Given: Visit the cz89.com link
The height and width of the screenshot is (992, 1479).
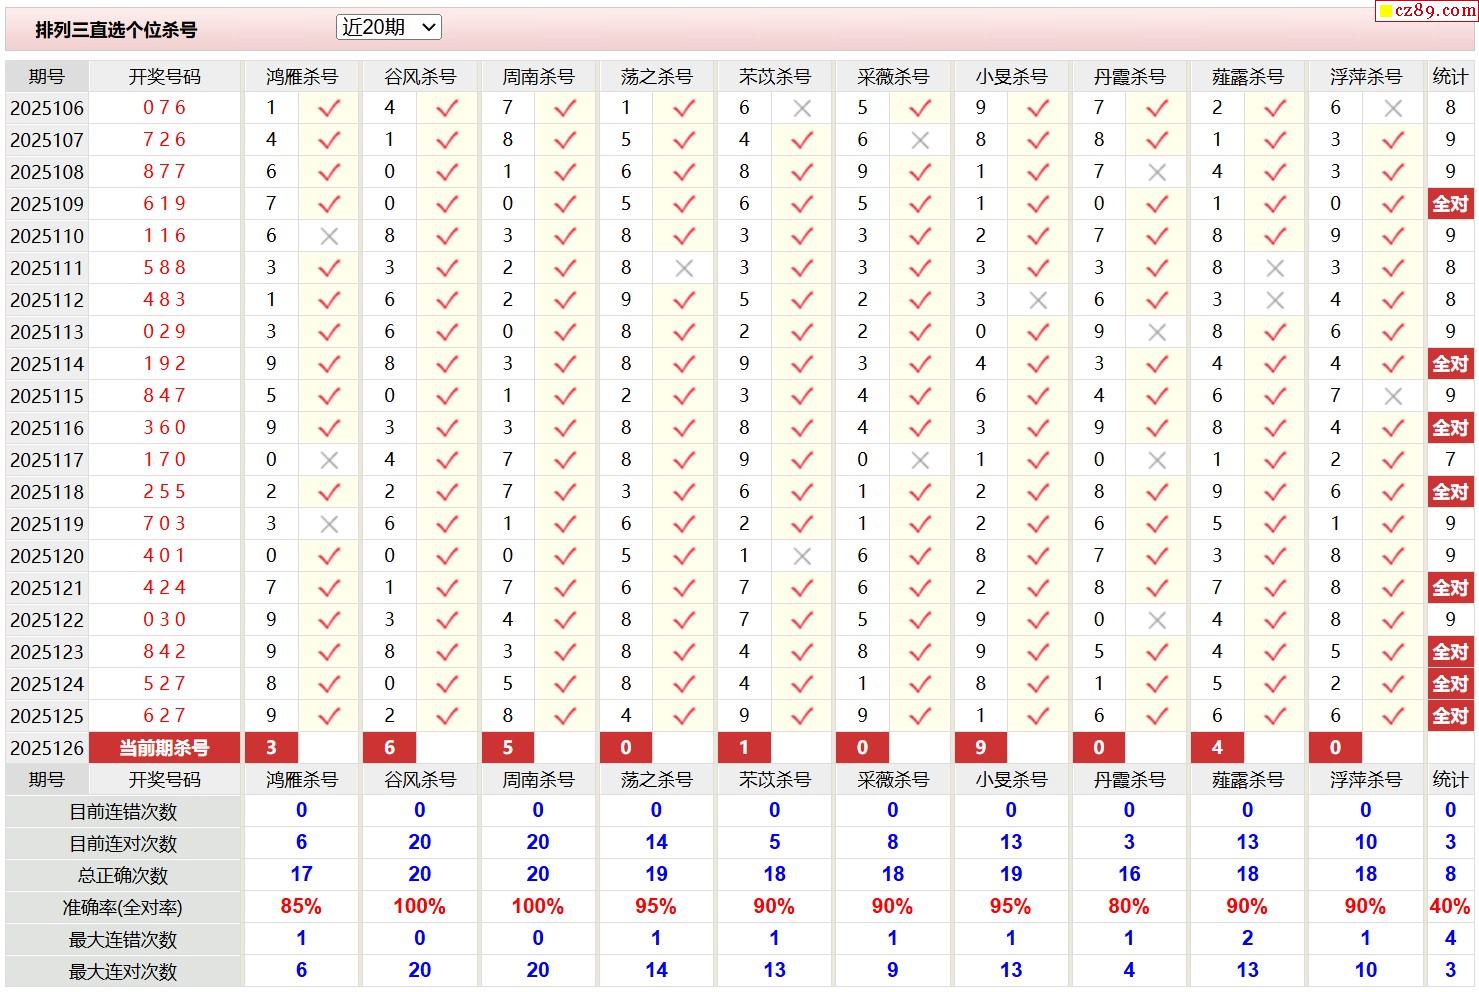Looking at the screenshot, I should coord(1434,10).
